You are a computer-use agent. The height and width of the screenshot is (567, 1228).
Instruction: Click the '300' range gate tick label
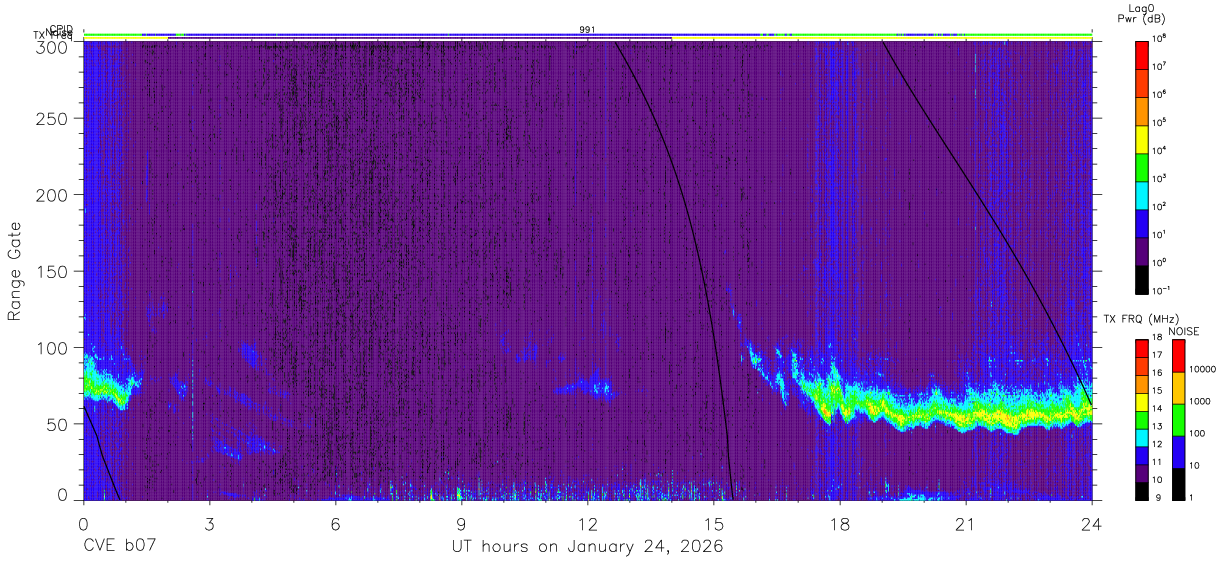[x=52, y=46]
